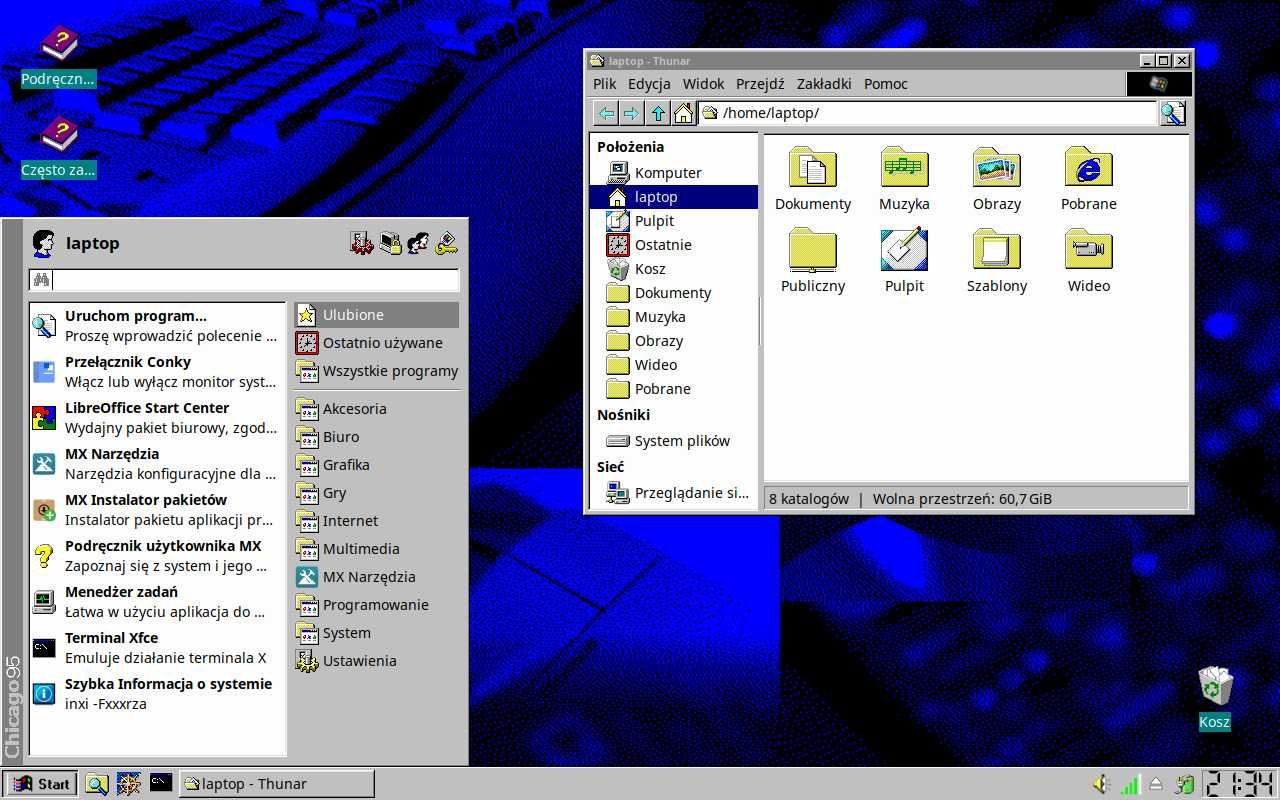Click the volume speaker tray icon
This screenshot has width=1280, height=800.
click(1102, 784)
